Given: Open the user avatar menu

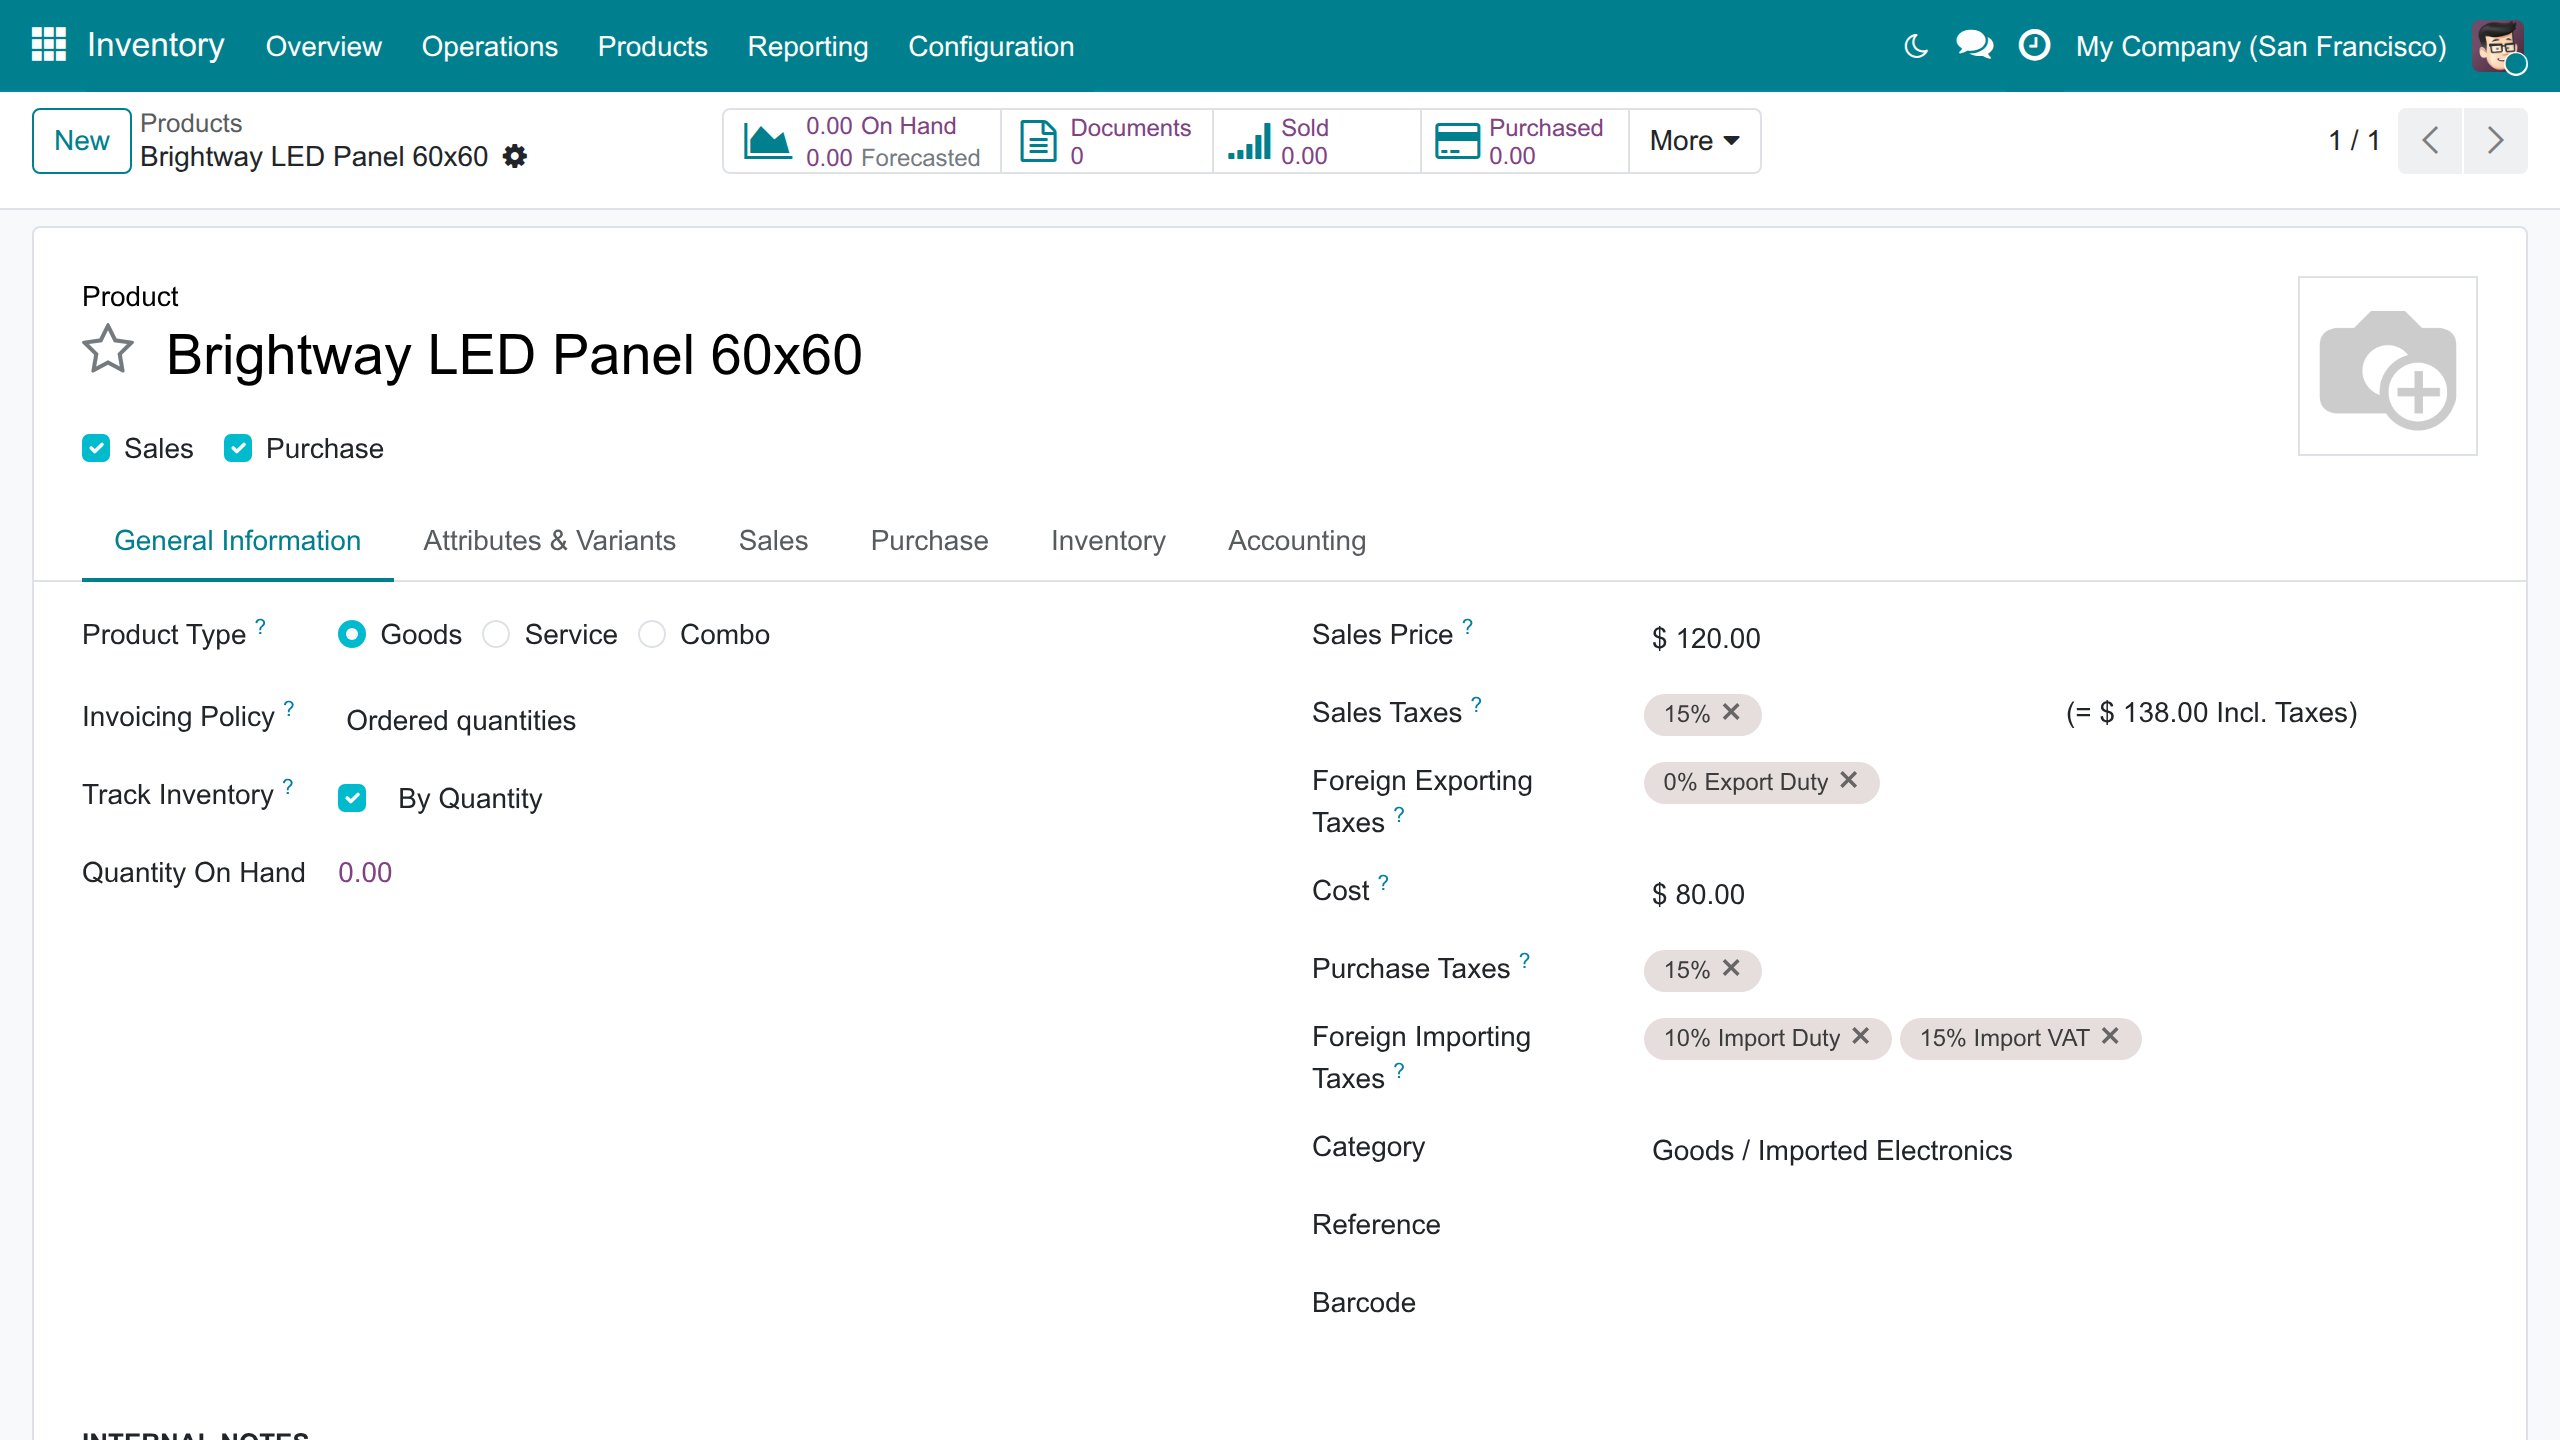Looking at the screenshot, I should [x=2499, y=46].
